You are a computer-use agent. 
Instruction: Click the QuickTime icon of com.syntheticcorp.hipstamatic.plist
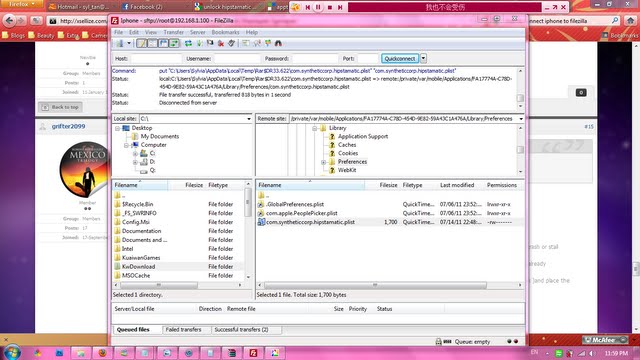(261, 222)
